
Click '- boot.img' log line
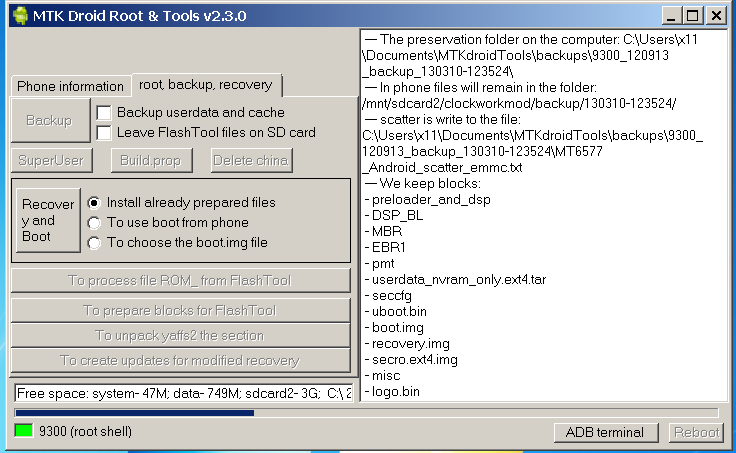pos(394,328)
